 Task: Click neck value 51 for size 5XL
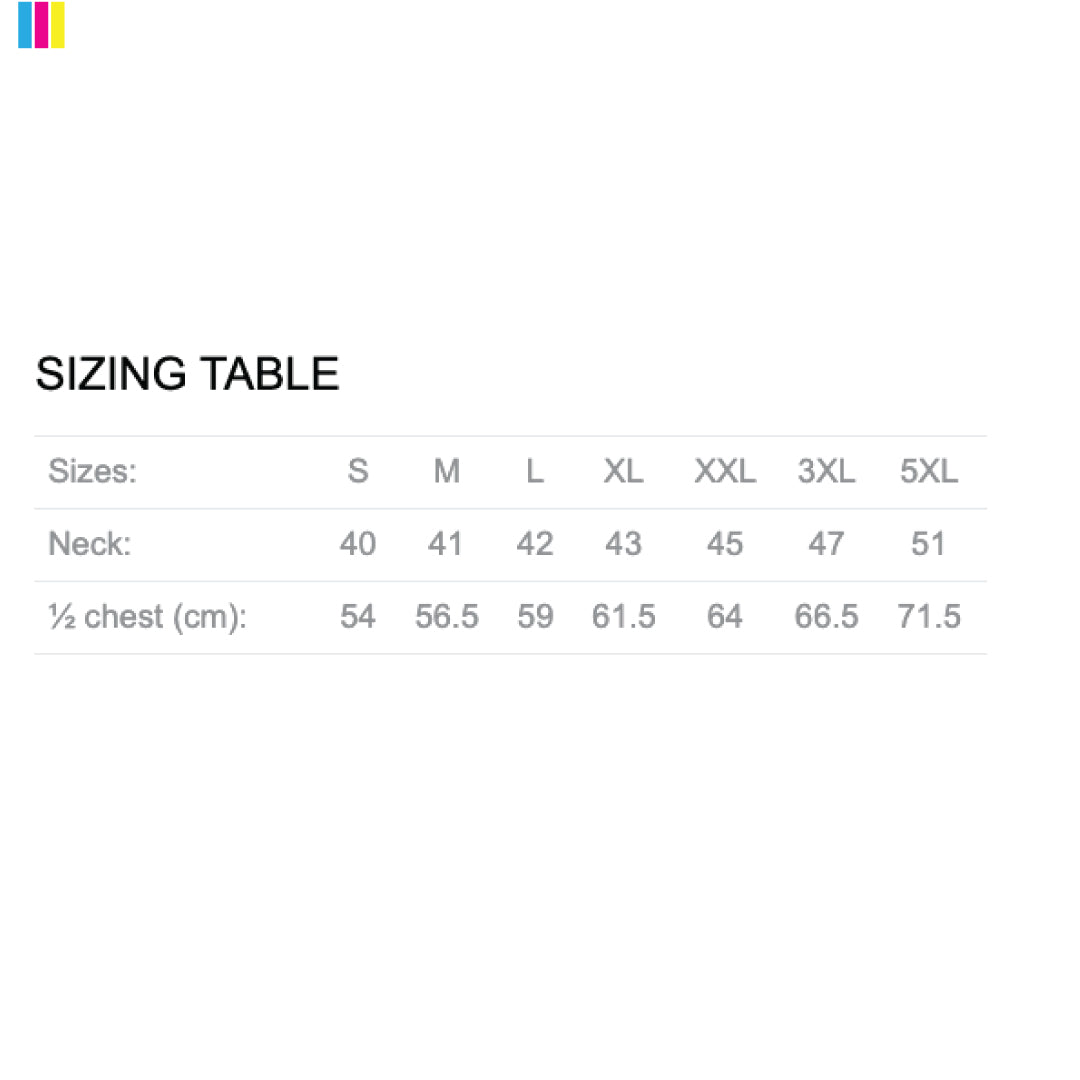[929, 544]
